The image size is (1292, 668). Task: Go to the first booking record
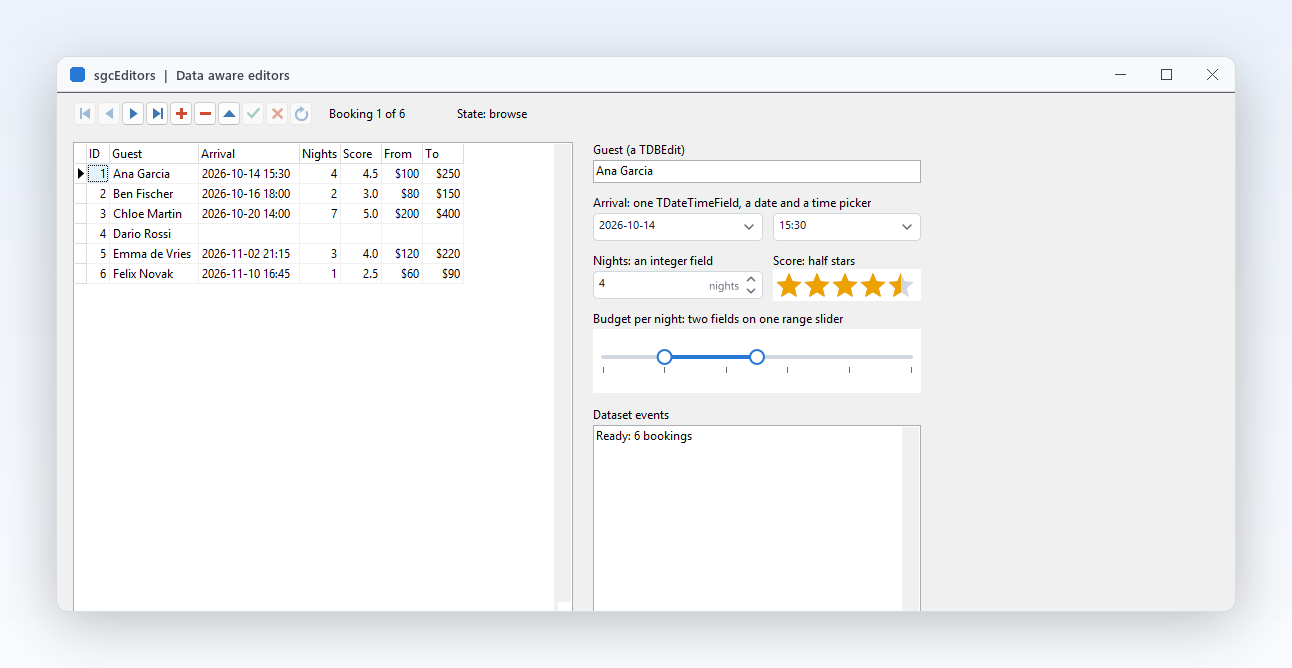(85, 114)
